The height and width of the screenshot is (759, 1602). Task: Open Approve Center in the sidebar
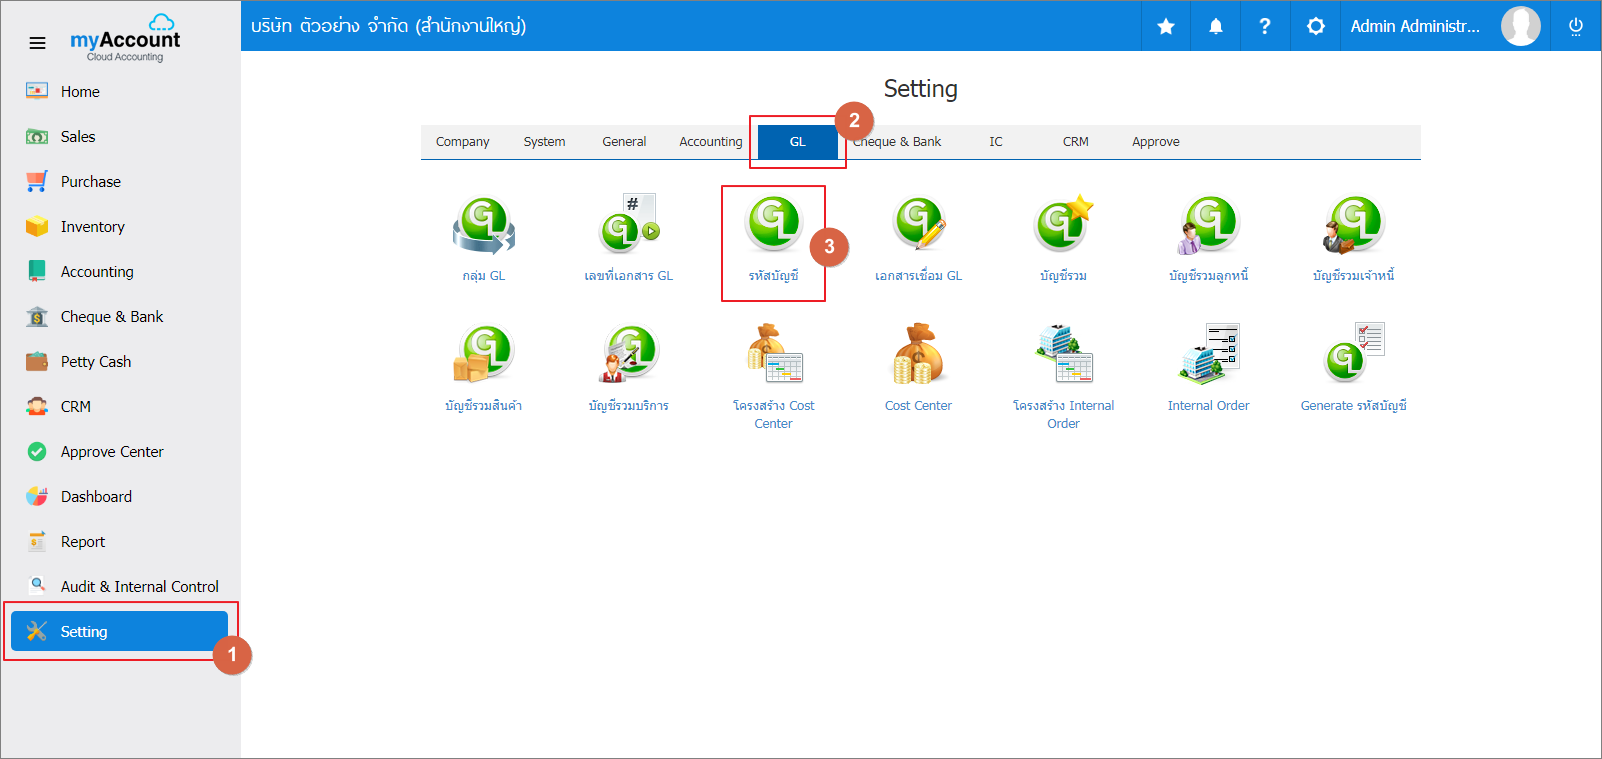click(x=120, y=452)
